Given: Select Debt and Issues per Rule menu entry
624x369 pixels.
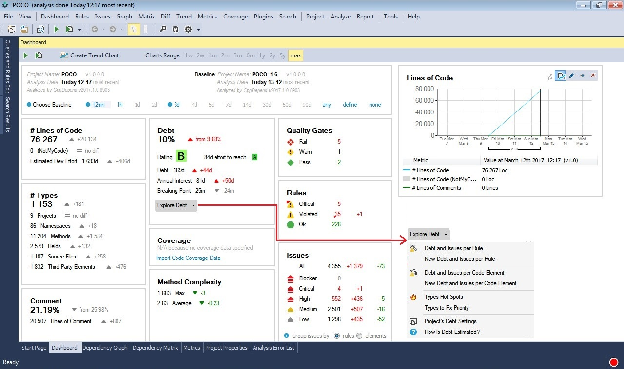Looking at the screenshot, I should (454, 248).
